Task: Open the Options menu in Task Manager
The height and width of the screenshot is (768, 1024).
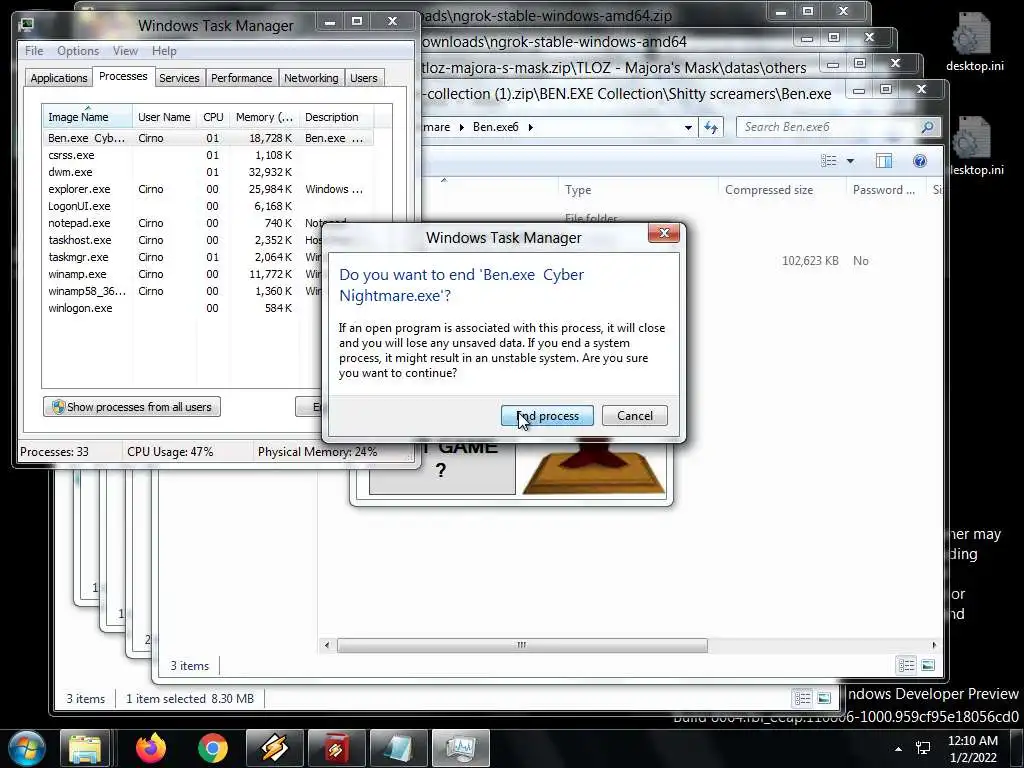Action: coord(78,51)
